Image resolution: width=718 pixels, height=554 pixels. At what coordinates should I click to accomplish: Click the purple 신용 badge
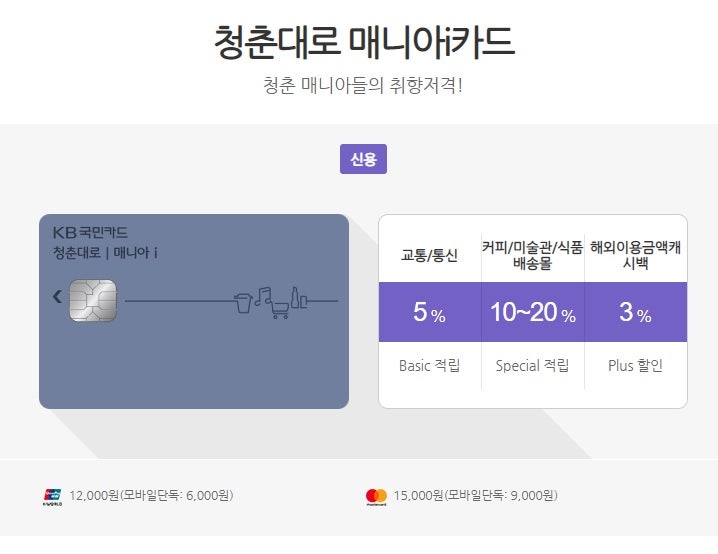363,159
